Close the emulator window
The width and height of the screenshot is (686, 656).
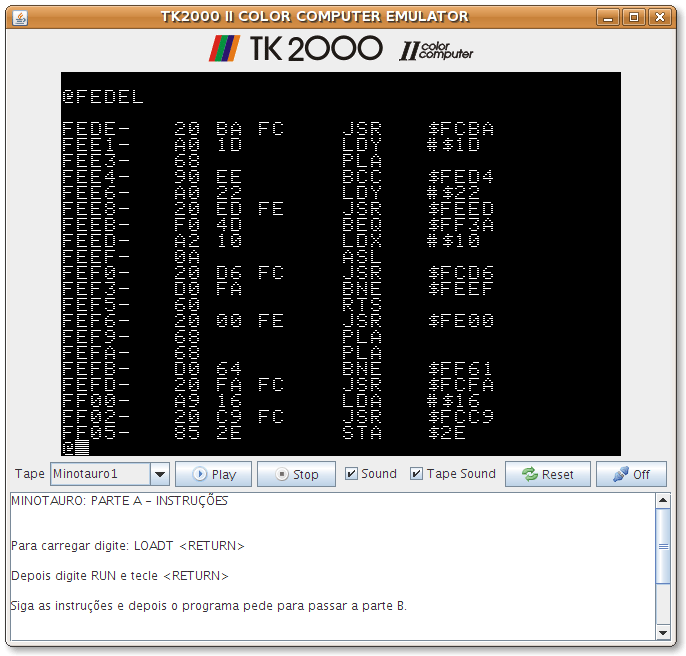[659, 18]
